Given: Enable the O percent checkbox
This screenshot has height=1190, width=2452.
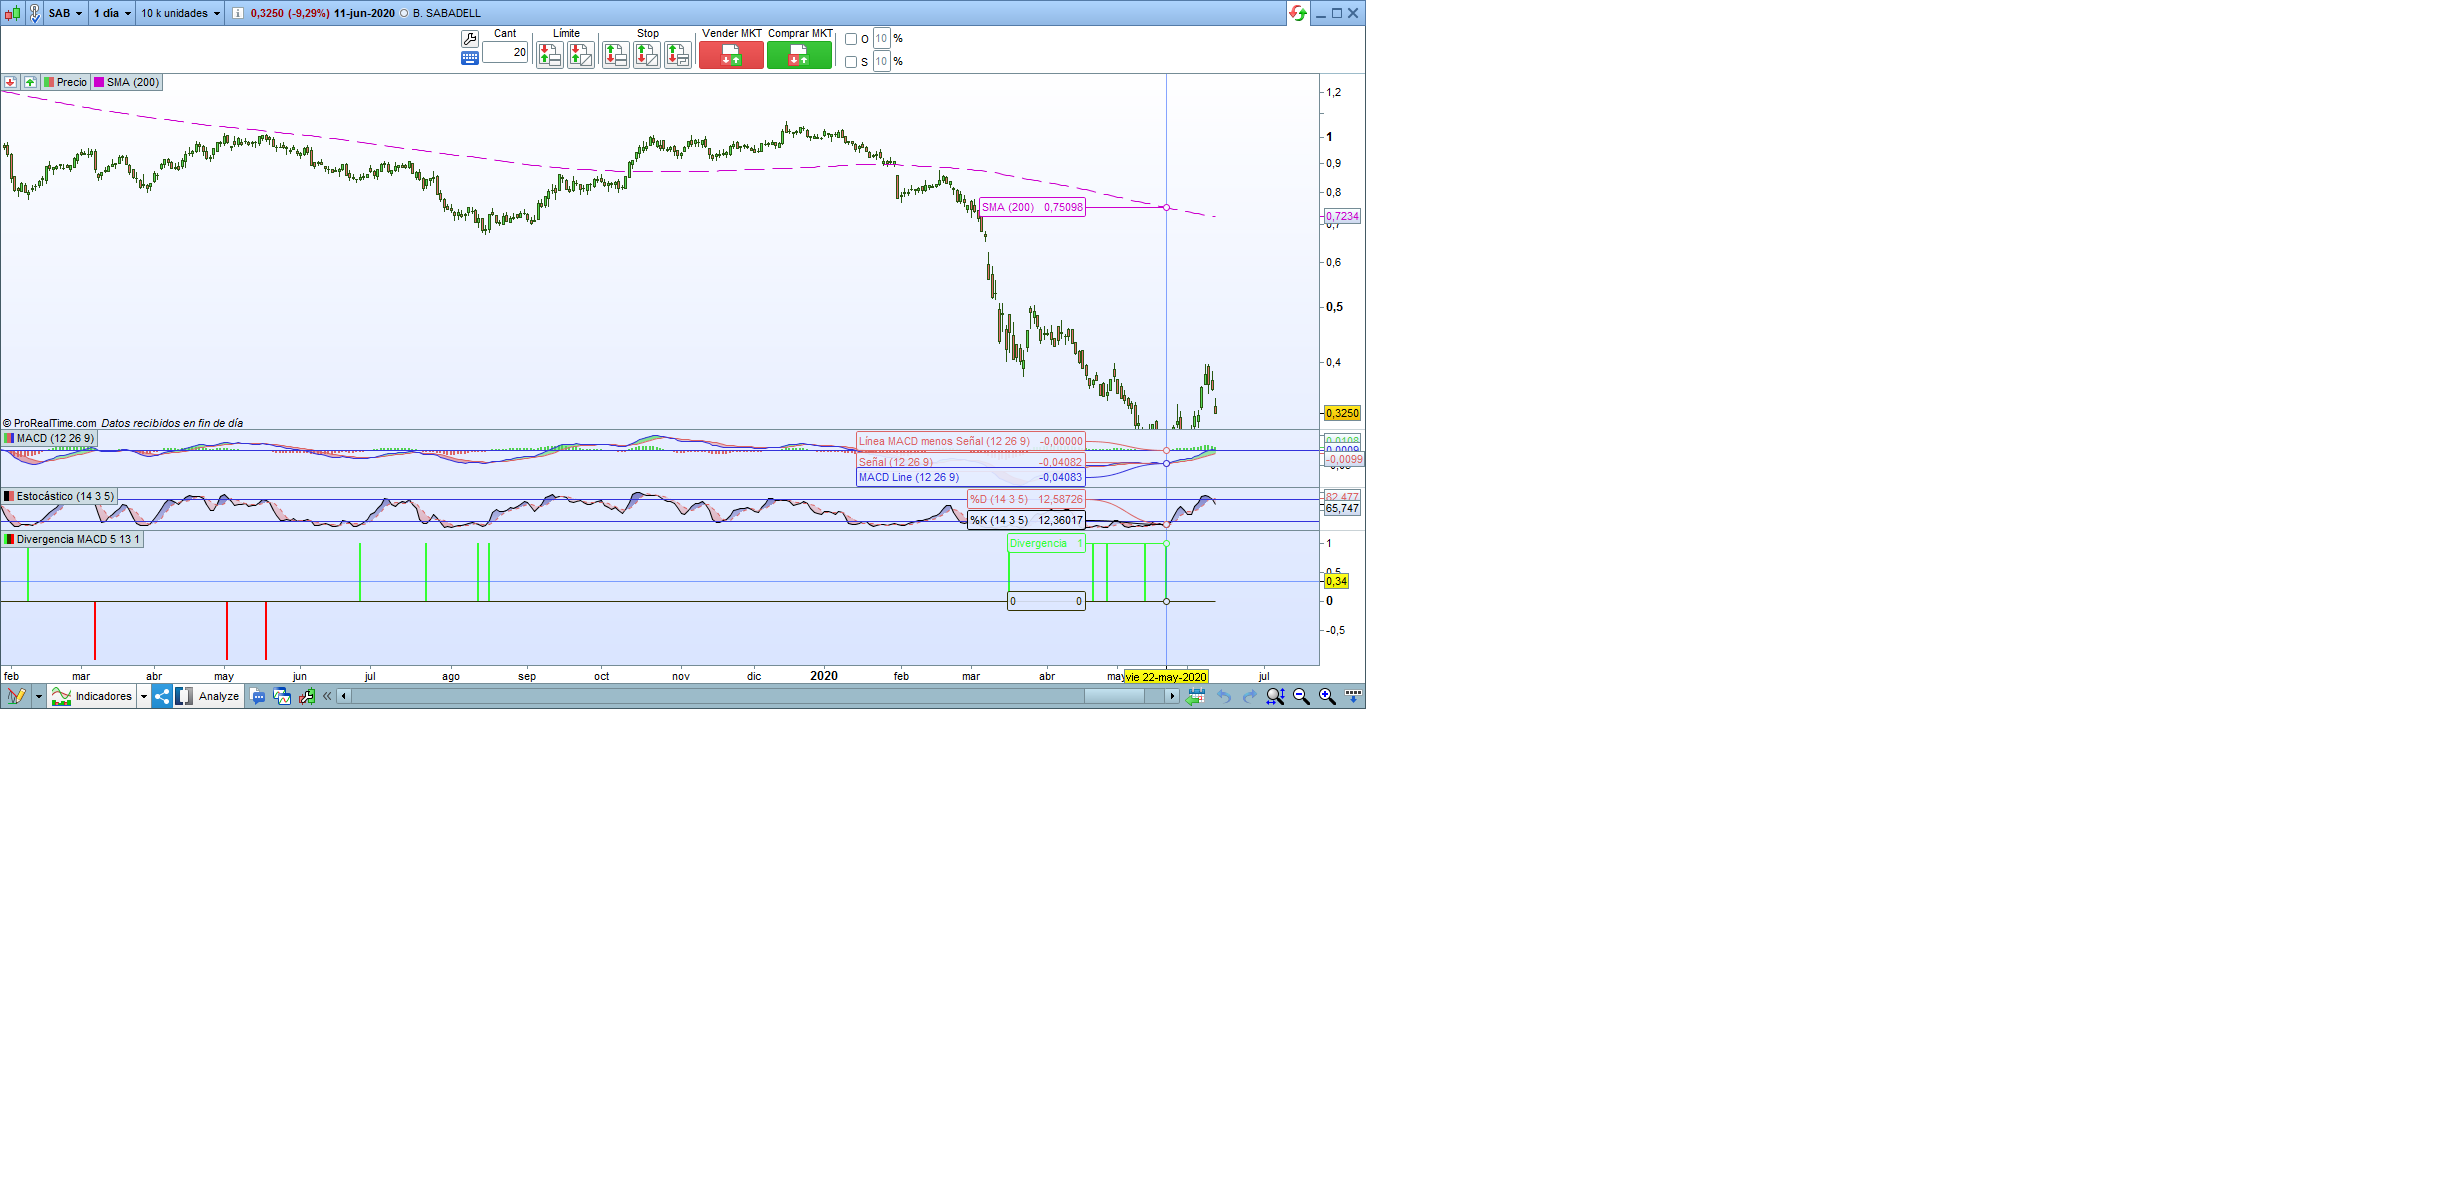Looking at the screenshot, I should click(x=851, y=39).
